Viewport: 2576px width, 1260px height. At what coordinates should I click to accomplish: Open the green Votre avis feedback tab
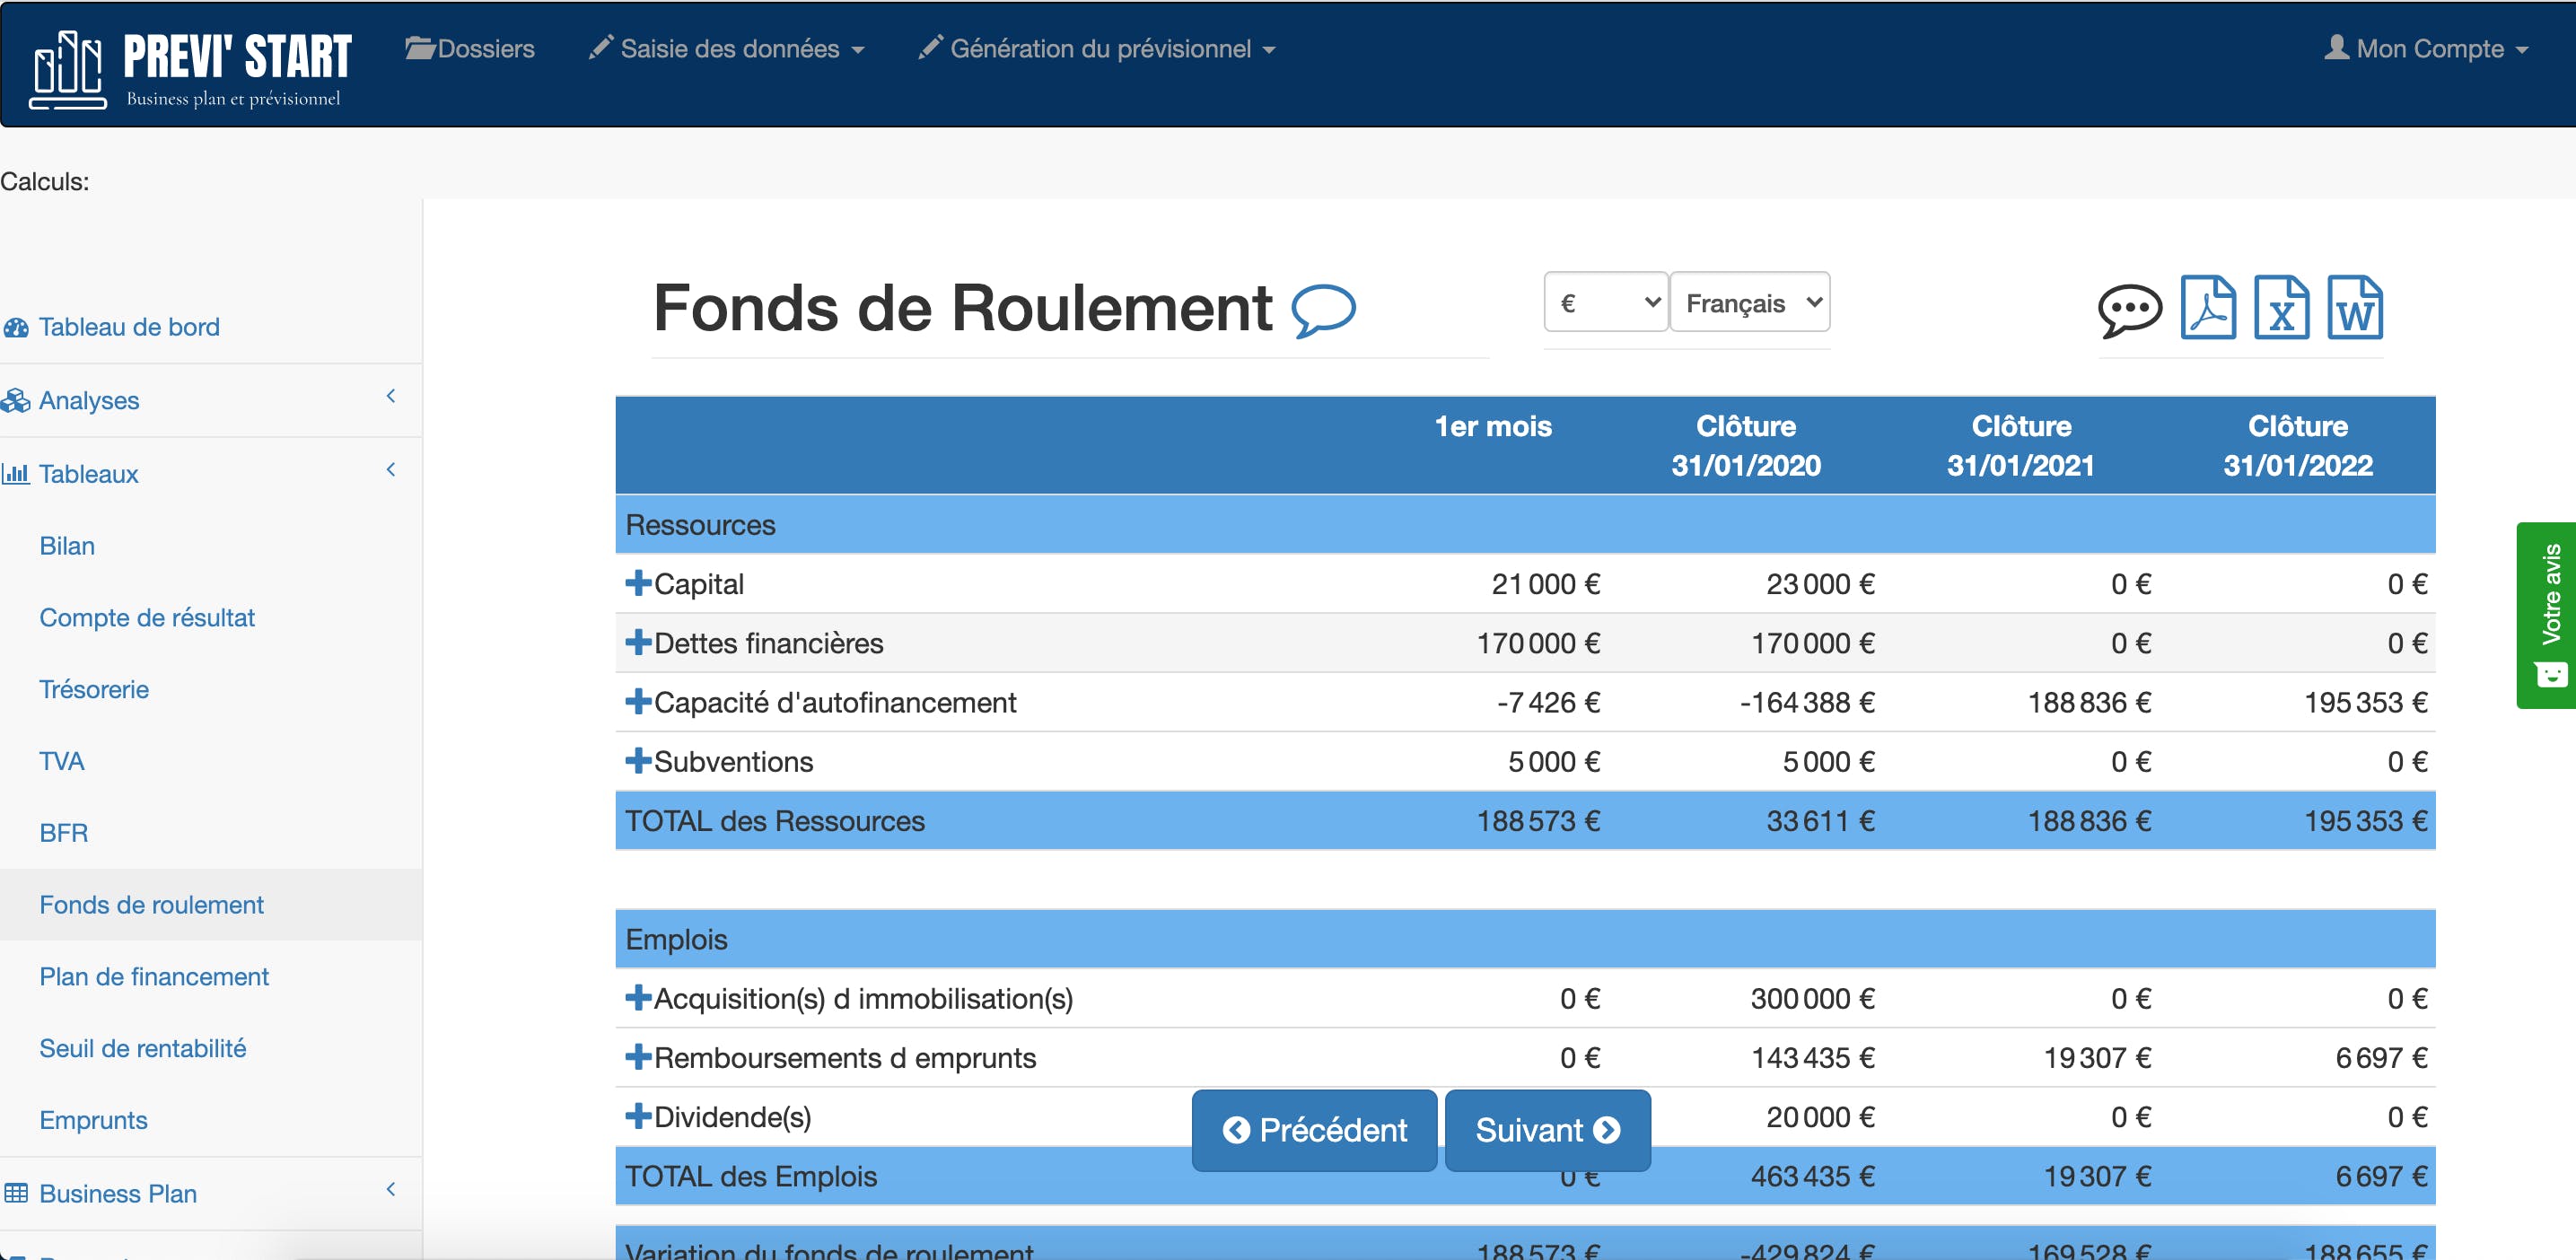[2549, 614]
